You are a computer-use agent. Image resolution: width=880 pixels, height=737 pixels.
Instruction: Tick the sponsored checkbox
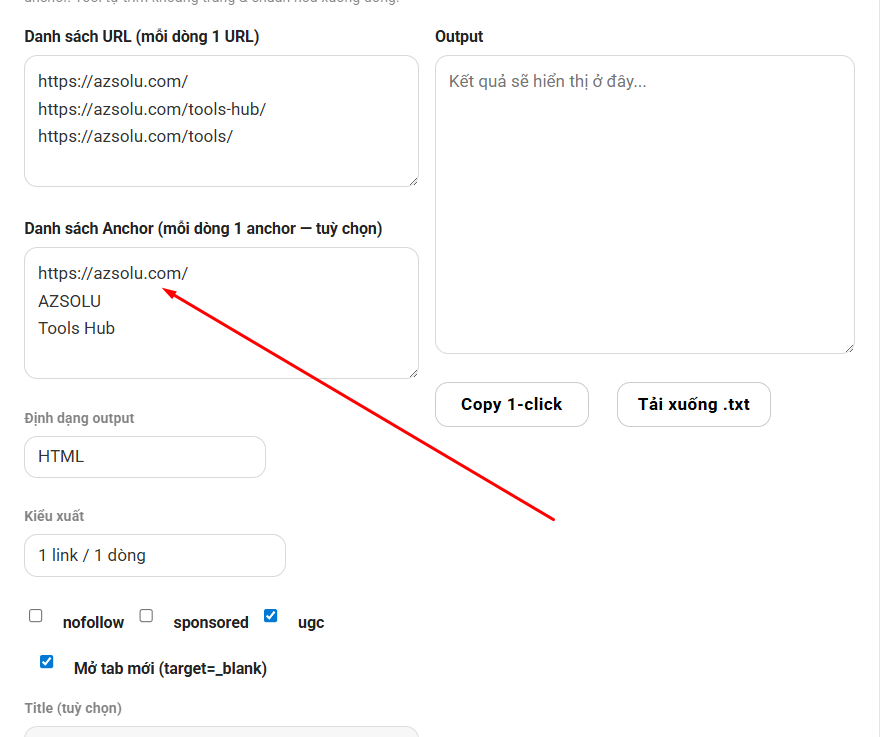coord(146,616)
